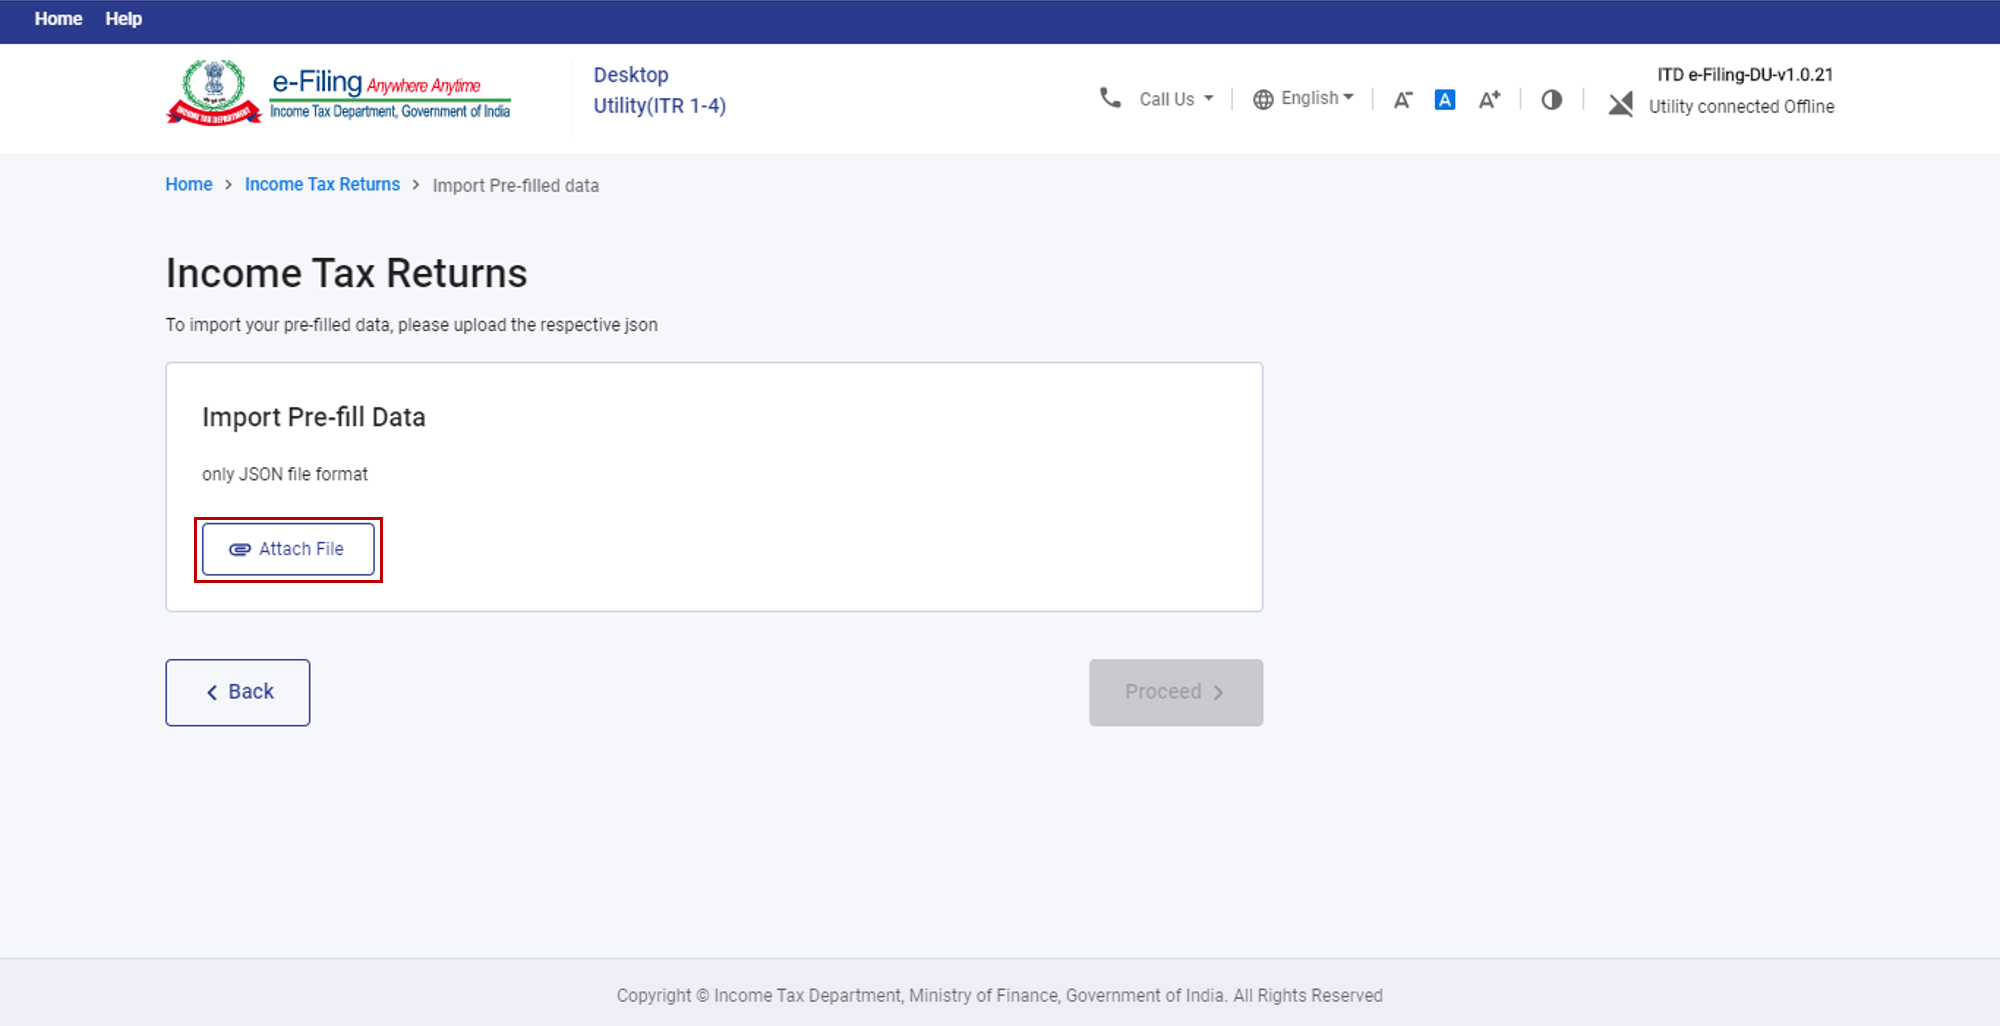2000x1026 pixels.
Task: Click the Desktop Utility(ITR 1-4) label
Action: tap(659, 90)
